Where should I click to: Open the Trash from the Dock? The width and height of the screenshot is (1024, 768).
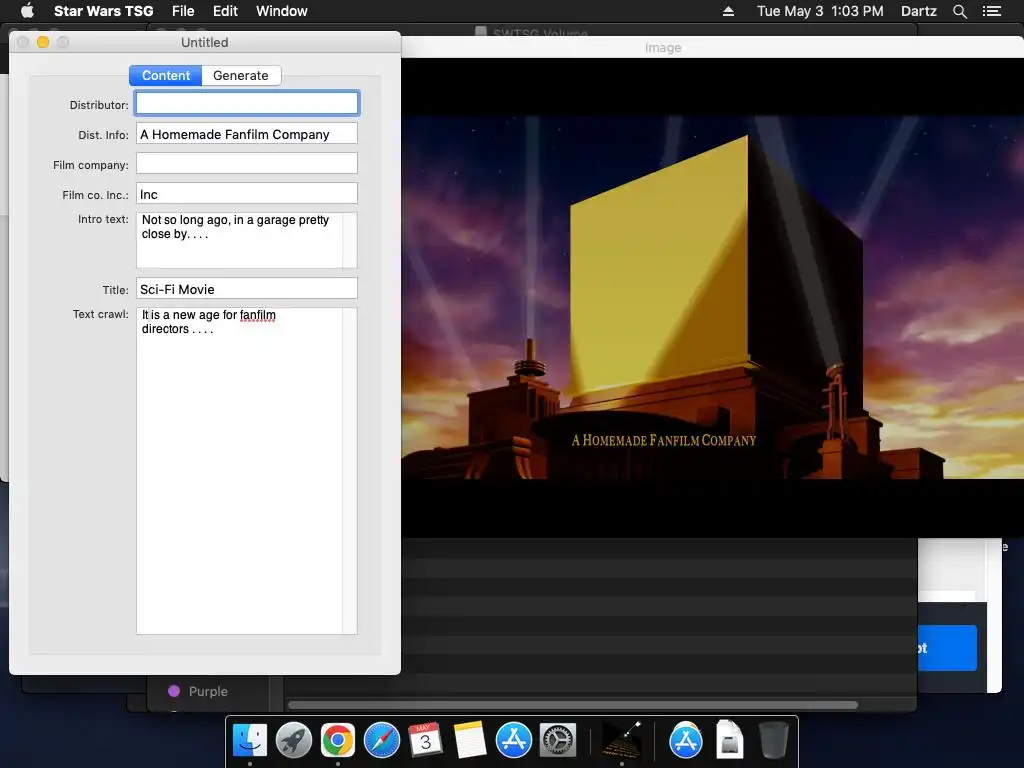tap(773, 740)
